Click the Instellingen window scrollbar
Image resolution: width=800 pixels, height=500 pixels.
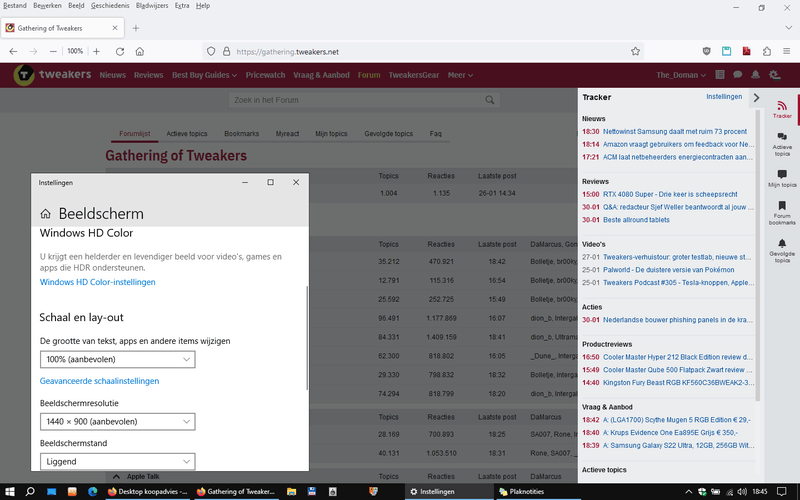[x=307, y=338]
